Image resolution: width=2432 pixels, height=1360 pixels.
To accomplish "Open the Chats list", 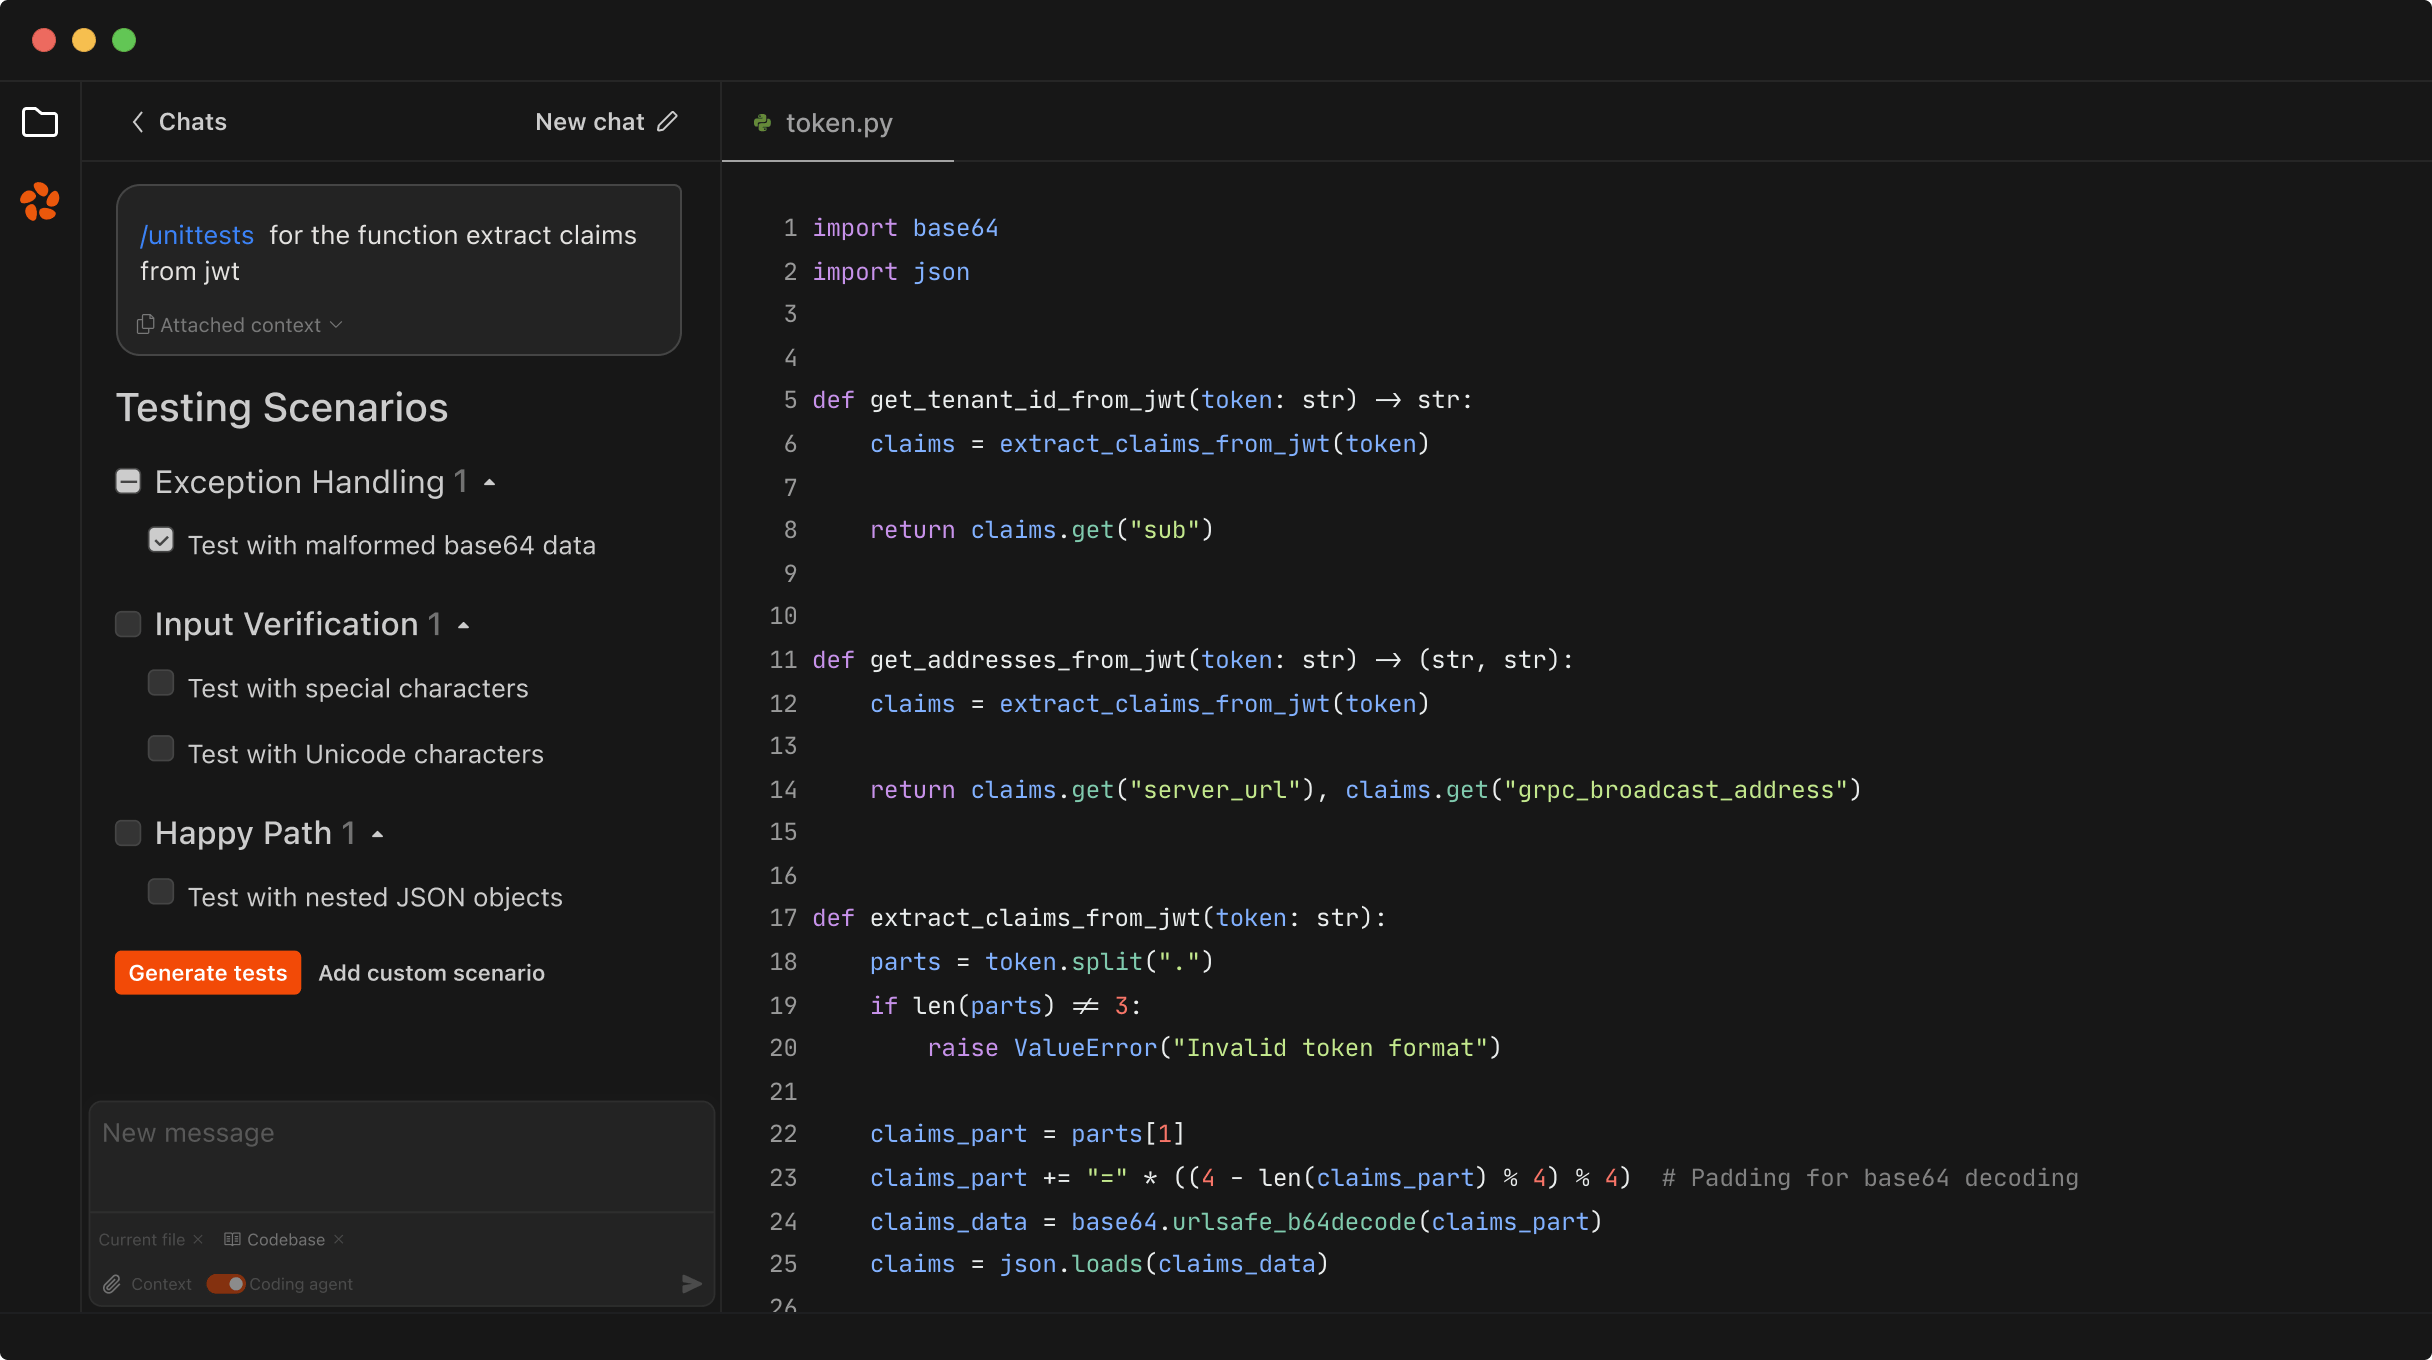I will [192, 121].
